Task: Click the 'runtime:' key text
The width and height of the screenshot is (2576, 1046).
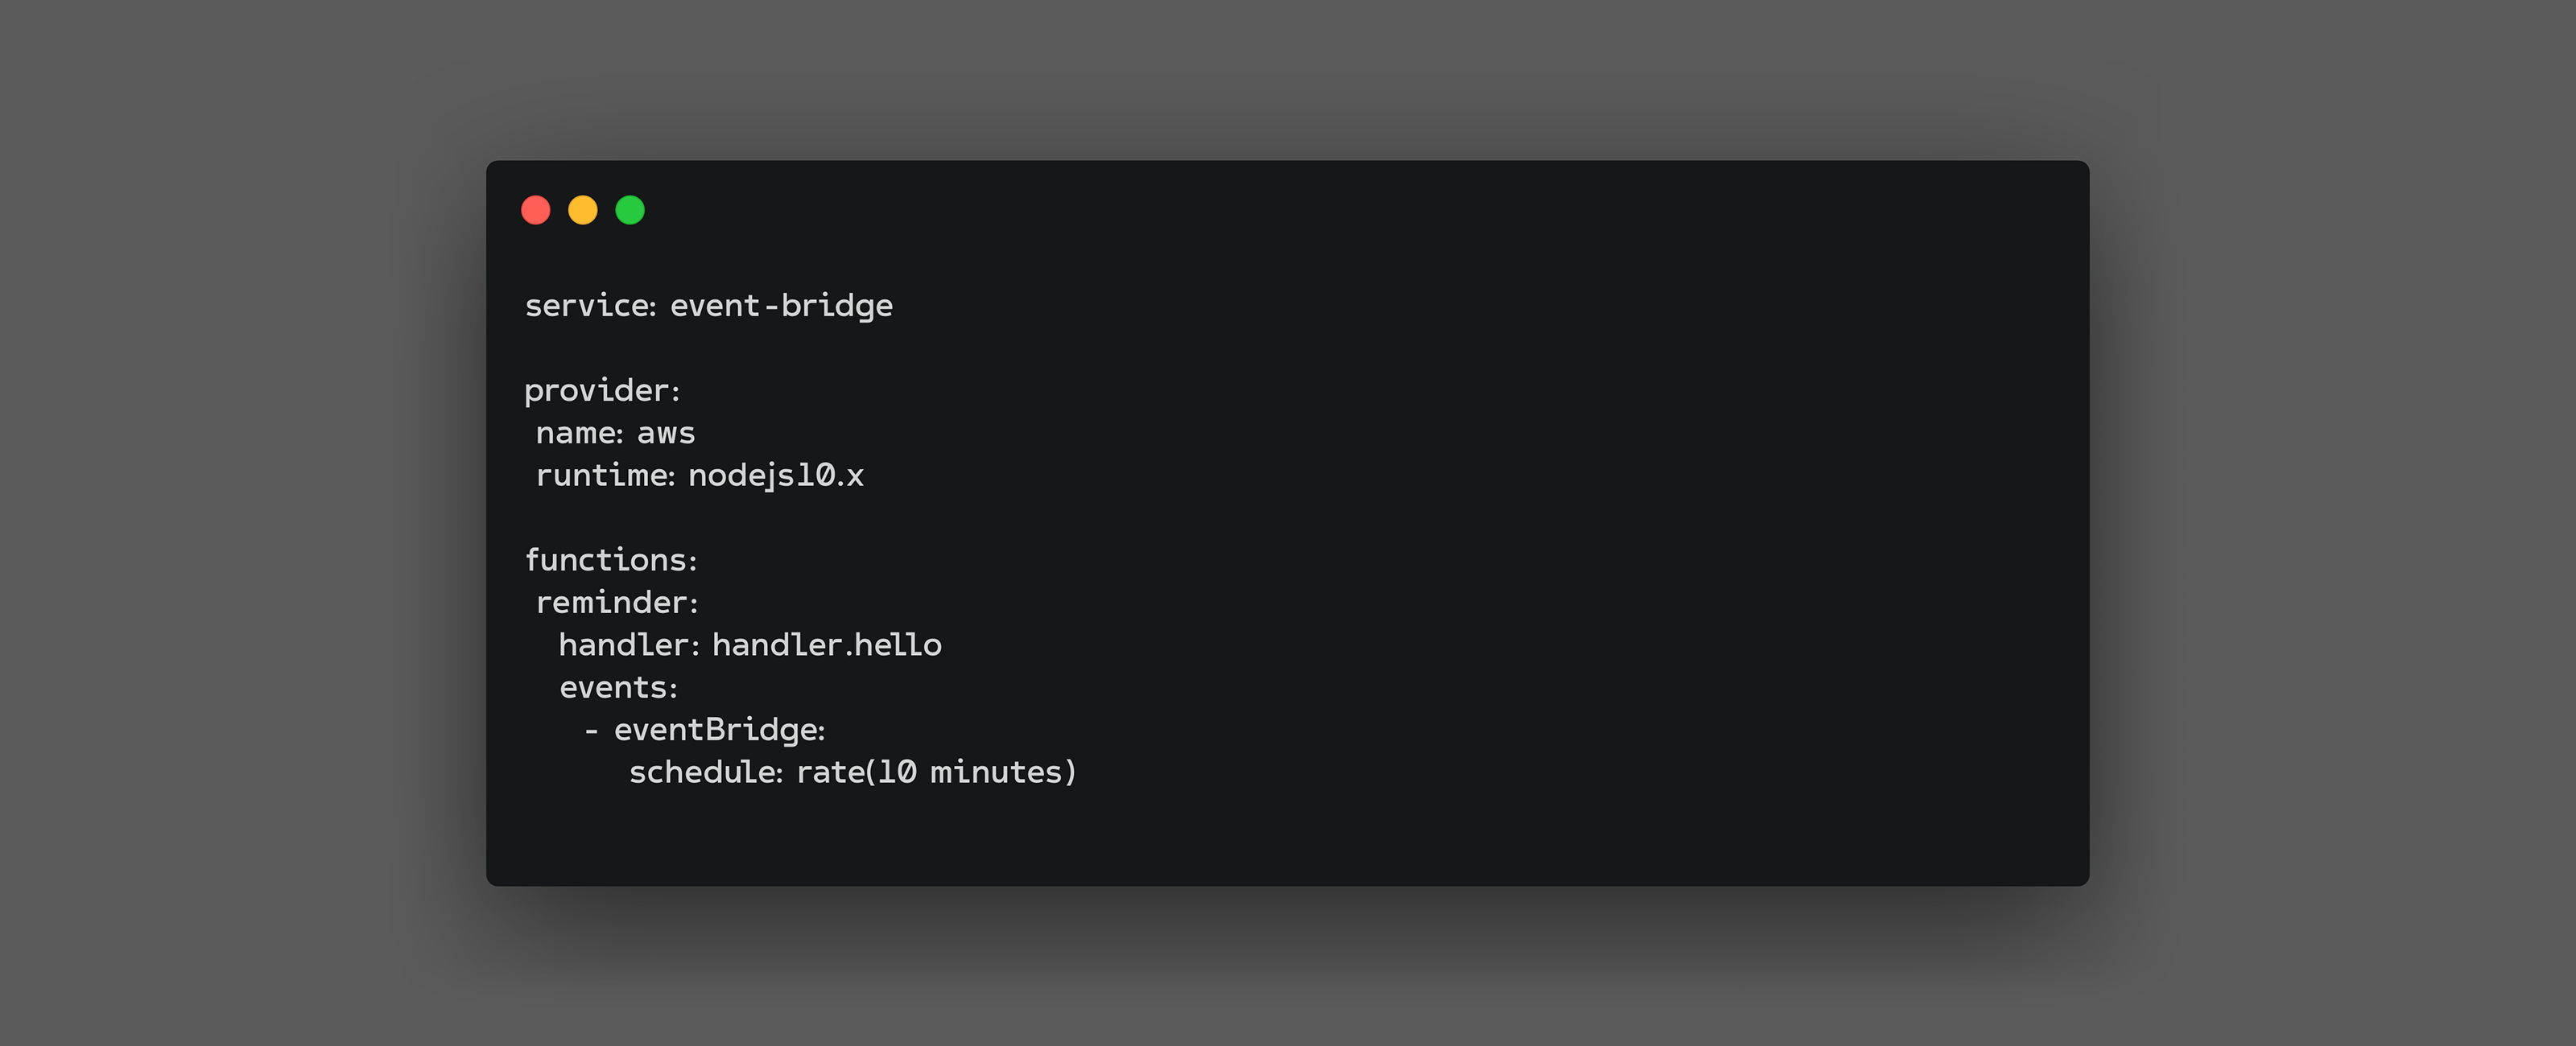Action: tap(605, 475)
